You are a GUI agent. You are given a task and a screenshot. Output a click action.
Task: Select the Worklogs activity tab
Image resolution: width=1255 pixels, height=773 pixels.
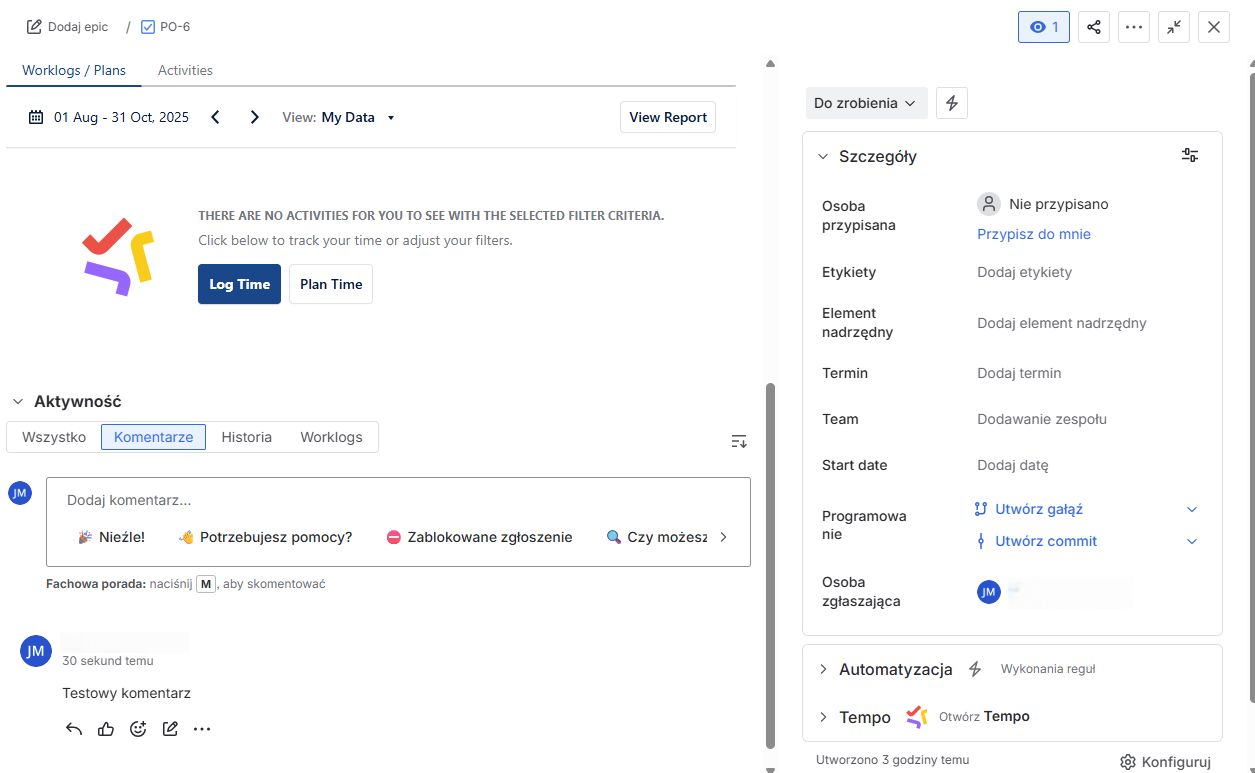point(331,437)
